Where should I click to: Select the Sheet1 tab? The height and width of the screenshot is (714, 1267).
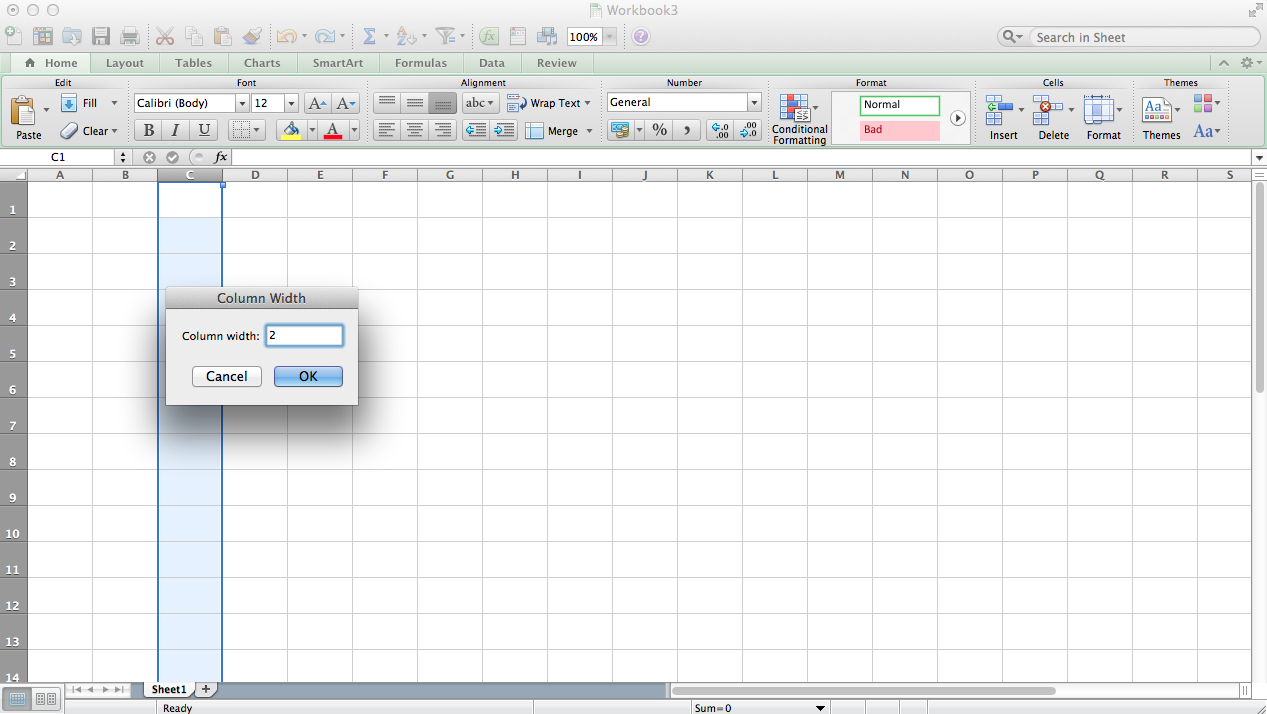(x=168, y=689)
